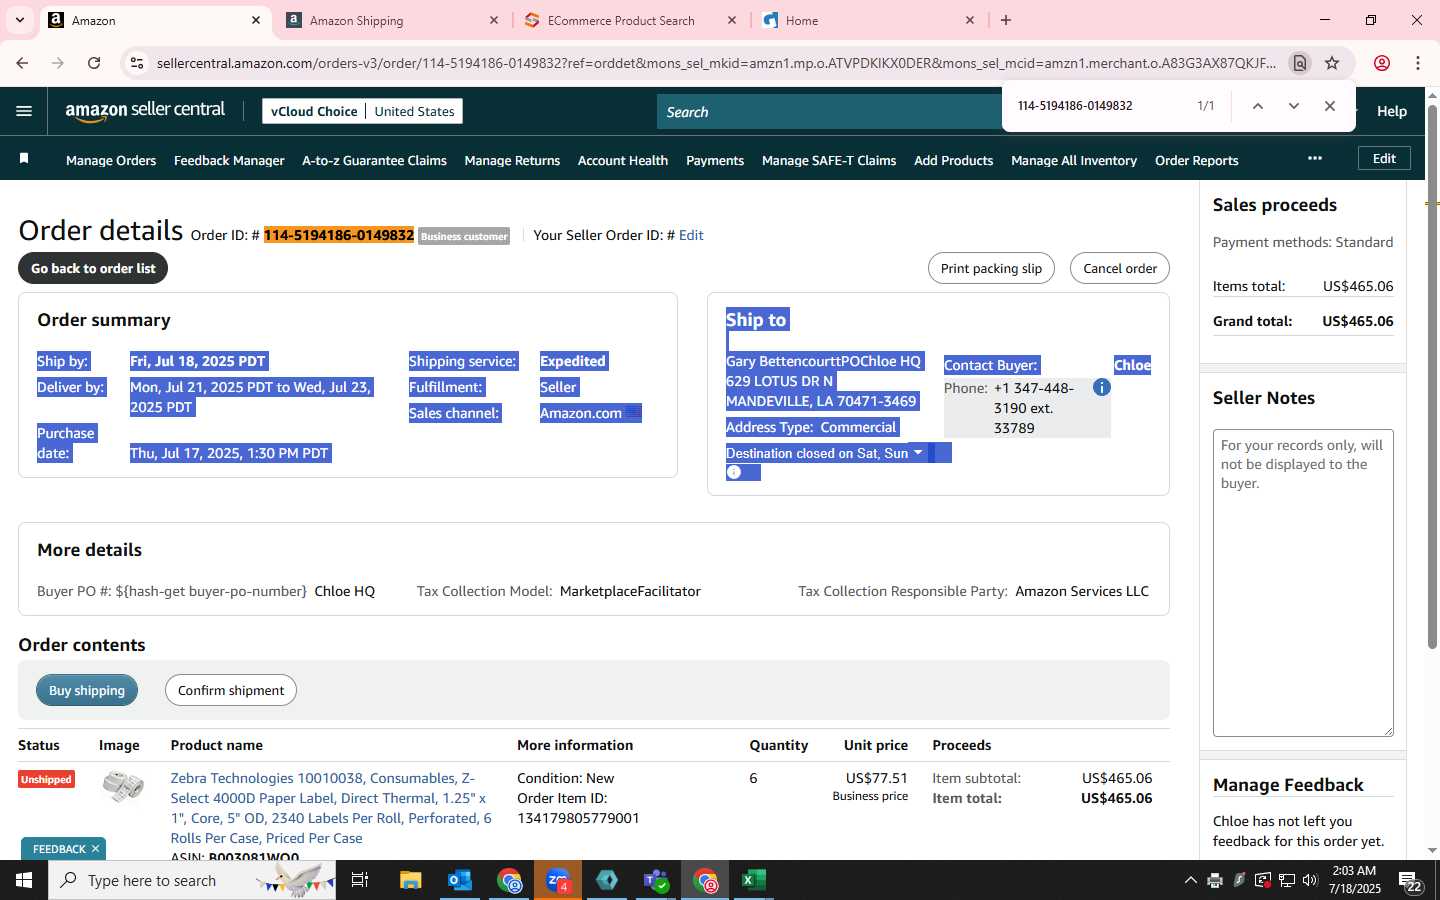Click Confirm shipment
This screenshot has height=900, width=1440.
click(231, 690)
